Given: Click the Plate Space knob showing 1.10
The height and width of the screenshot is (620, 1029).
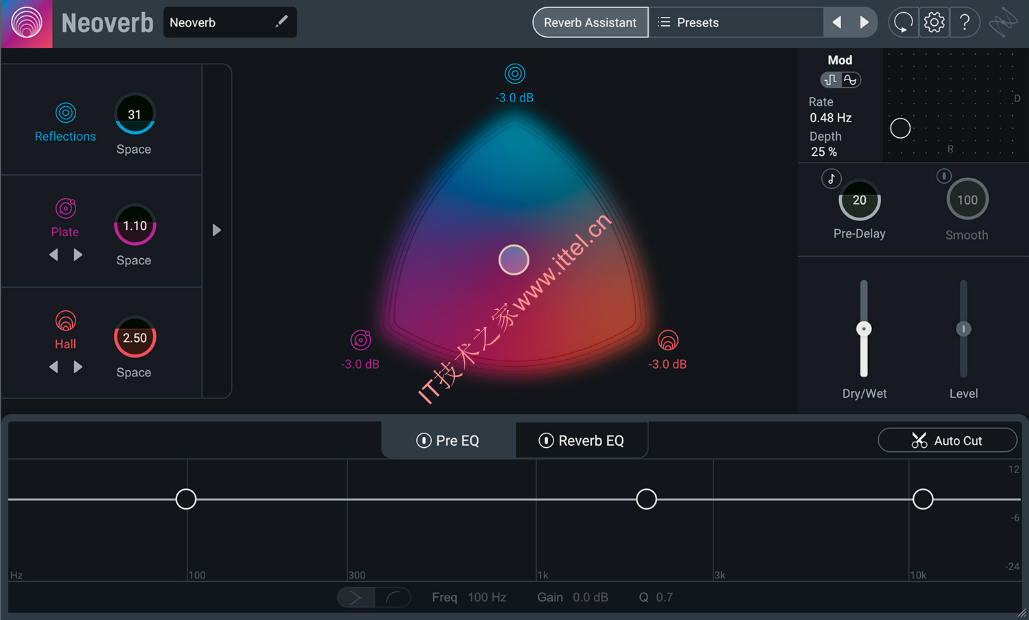Looking at the screenshot, I should pyautogui.click(x=135, y=225).
